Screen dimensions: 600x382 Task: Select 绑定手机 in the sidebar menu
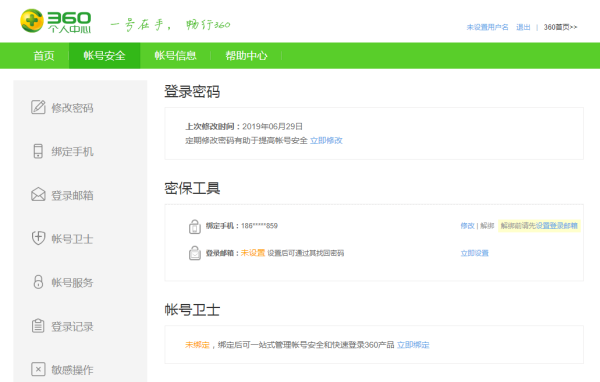pyautogui.click(x=72, y=152)
